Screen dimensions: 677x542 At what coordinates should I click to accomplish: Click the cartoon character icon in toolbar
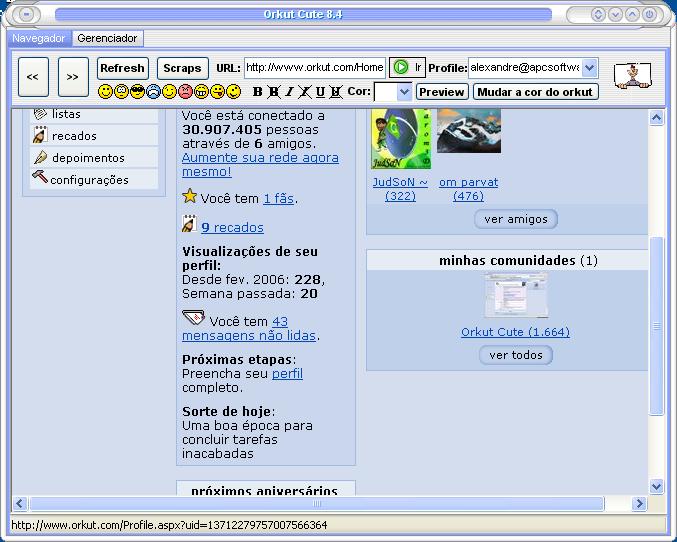[633, 76]
